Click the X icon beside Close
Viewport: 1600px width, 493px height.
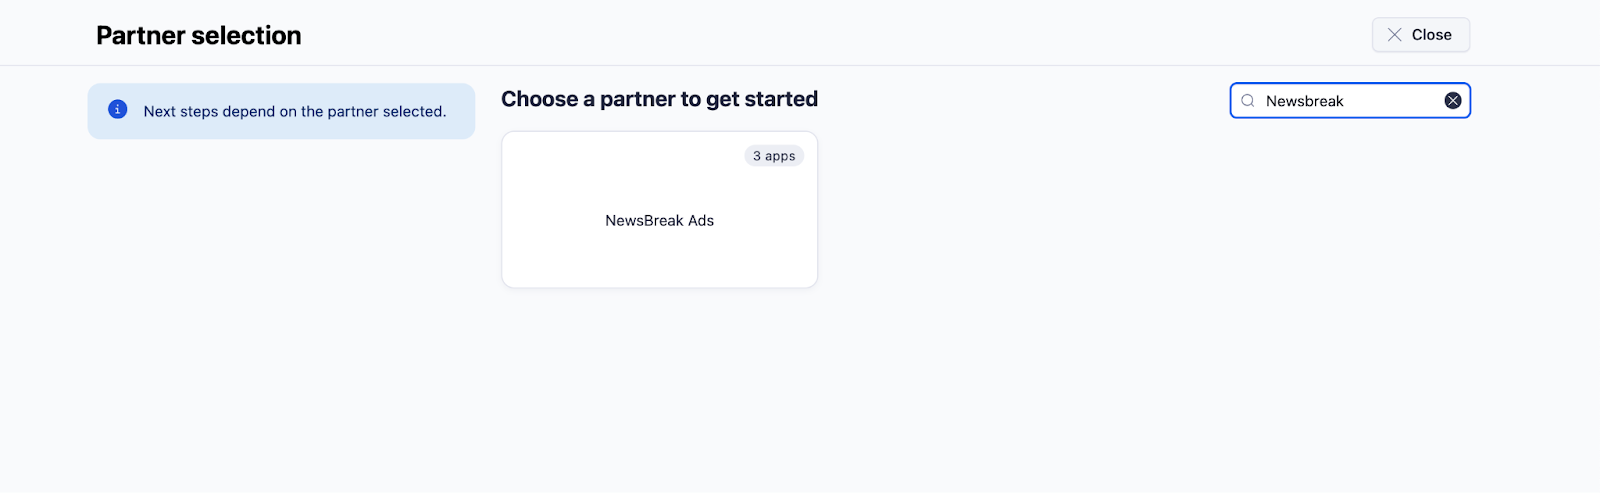point(1395,35)
